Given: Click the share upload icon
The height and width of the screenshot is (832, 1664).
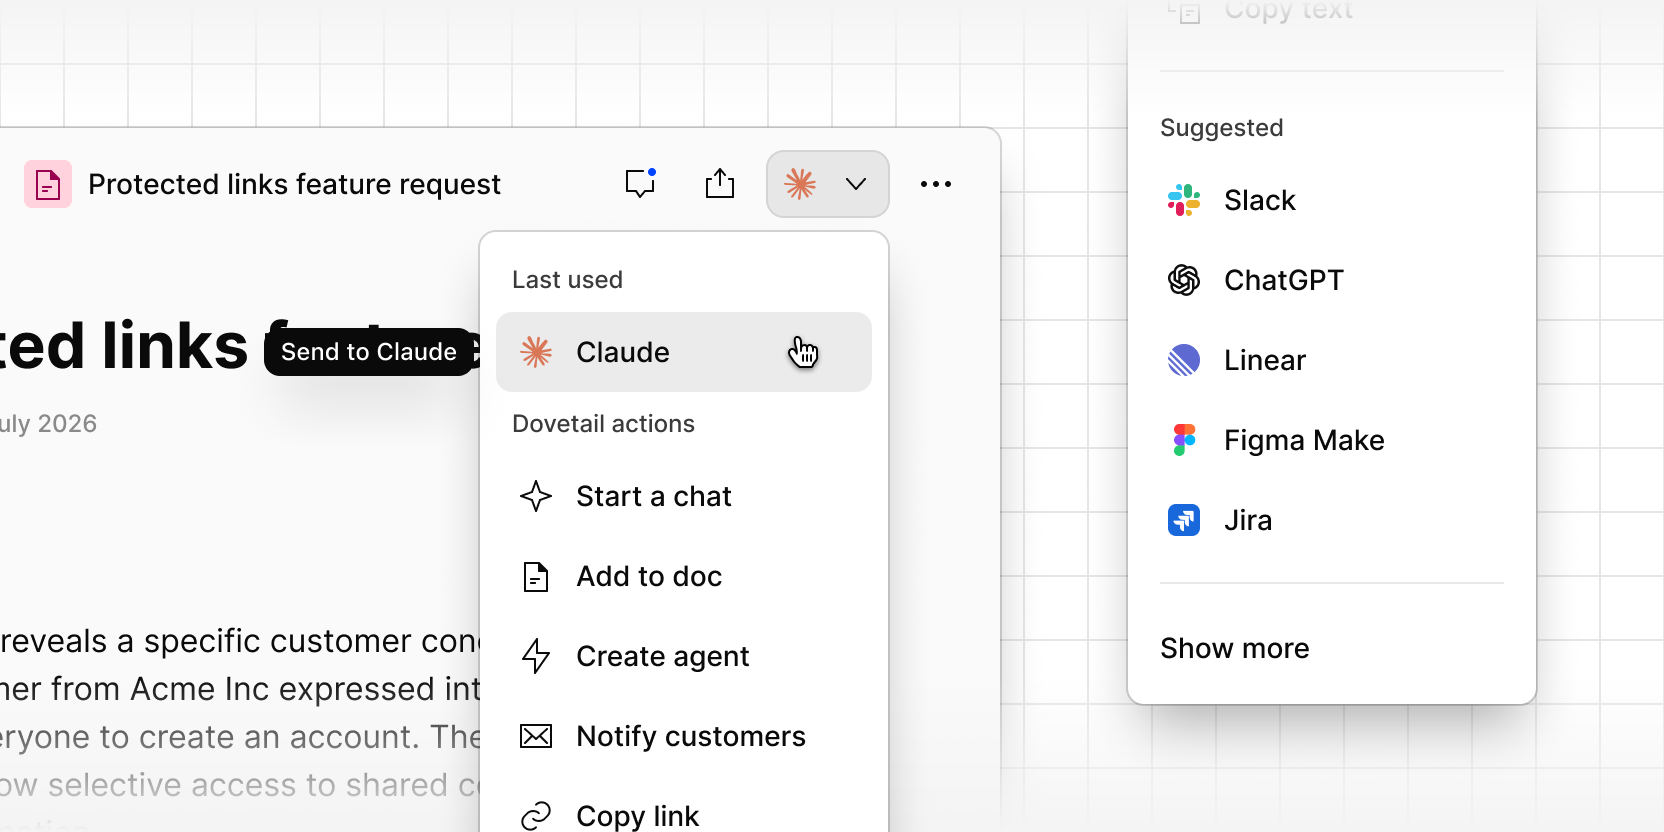Looking at the screenshot, I should (720, 183).
